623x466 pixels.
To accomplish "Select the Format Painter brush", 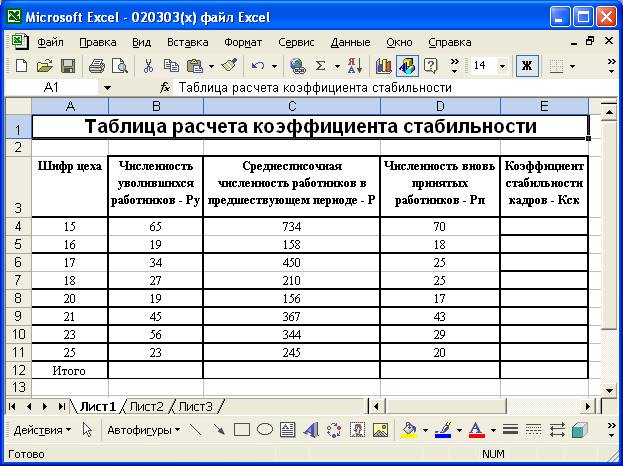I will coord(229,66).
